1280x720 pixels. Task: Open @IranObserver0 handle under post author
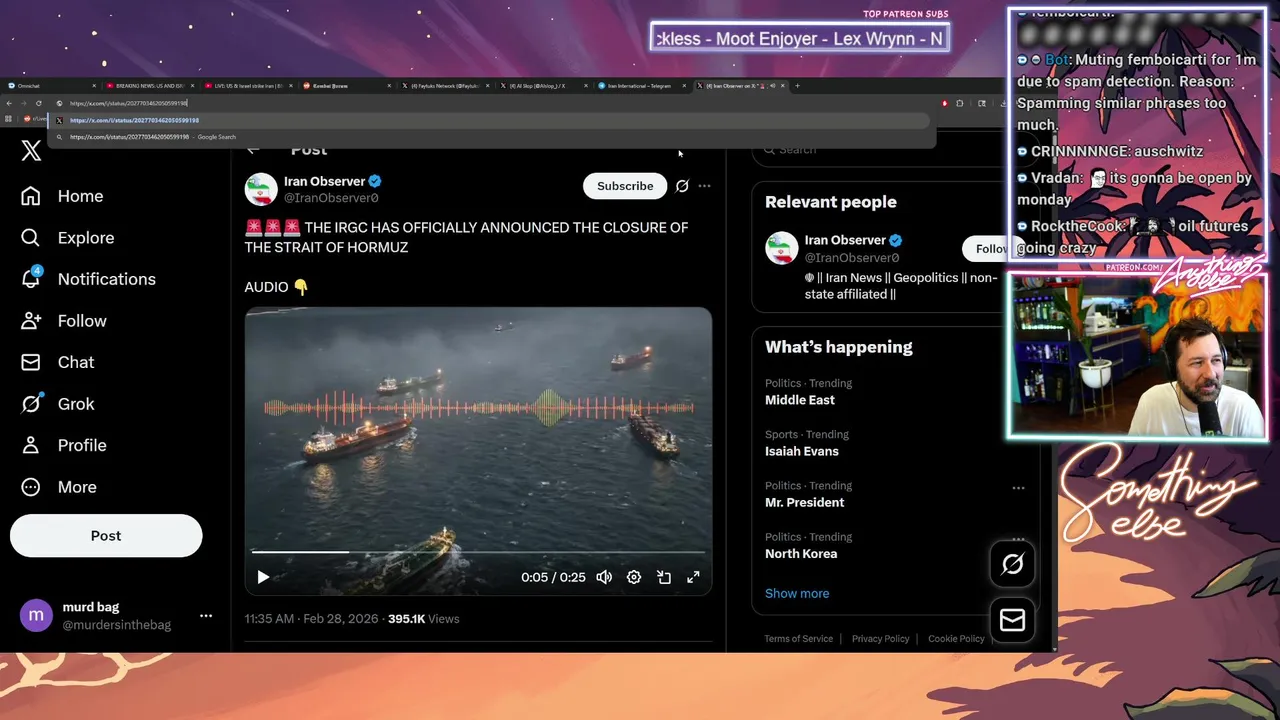[x=331, y=198]
